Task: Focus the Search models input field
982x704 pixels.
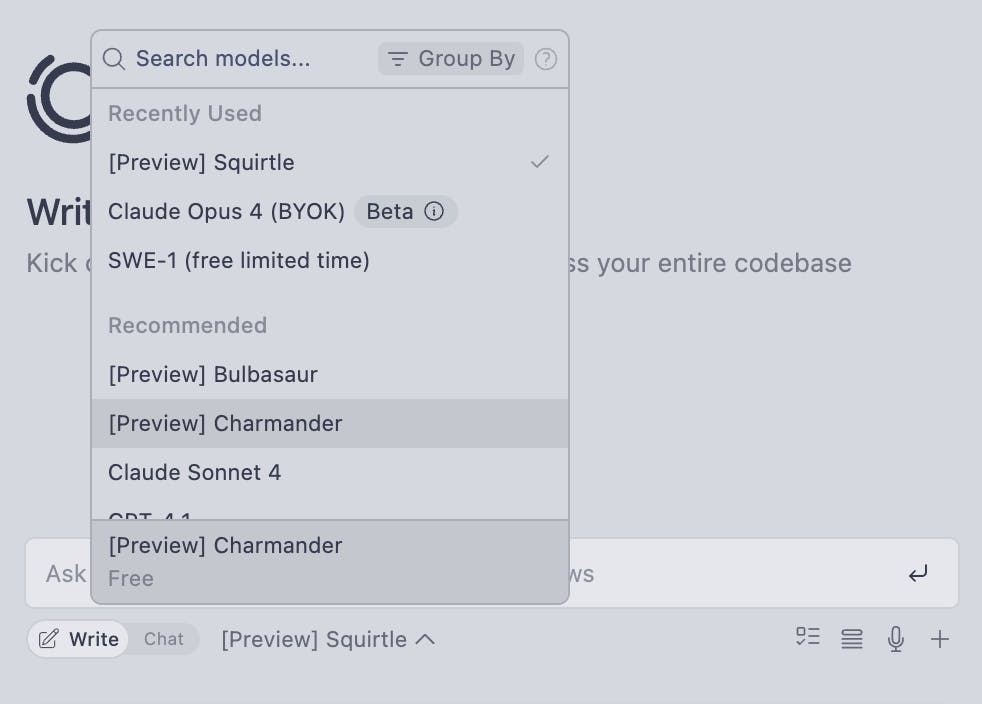Action: coord(240,59)
